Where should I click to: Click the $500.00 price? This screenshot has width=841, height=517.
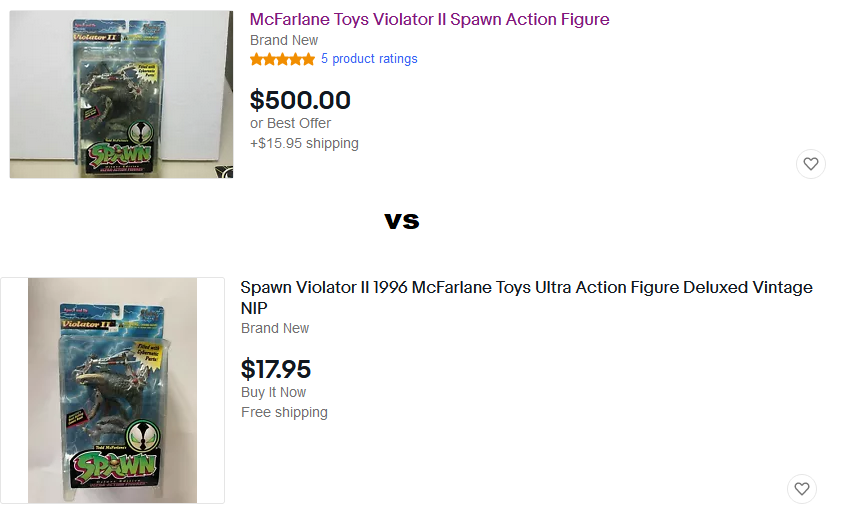coord(300,100)
